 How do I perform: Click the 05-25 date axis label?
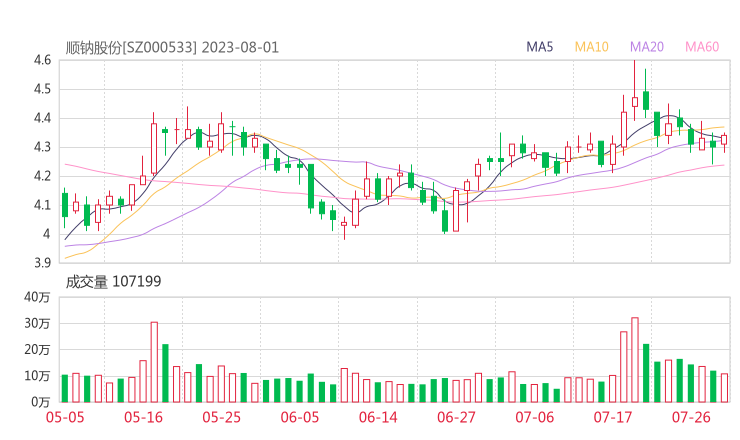click(221, 417)
